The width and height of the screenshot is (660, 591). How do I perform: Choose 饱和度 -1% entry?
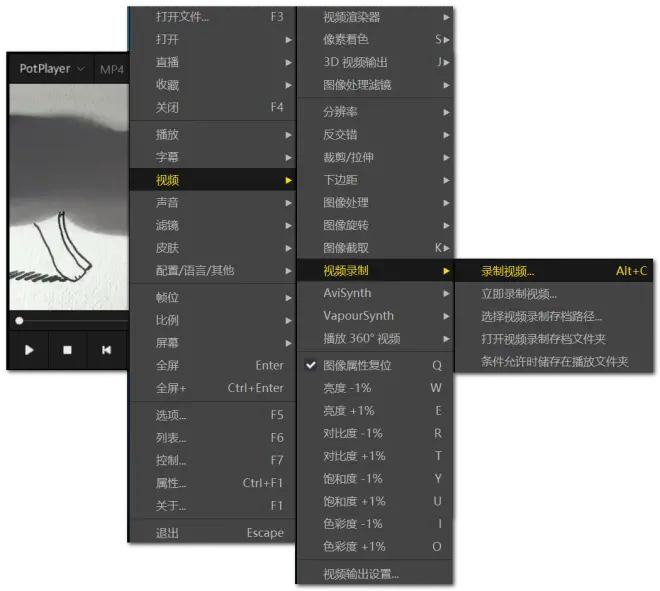click(375, 479)
